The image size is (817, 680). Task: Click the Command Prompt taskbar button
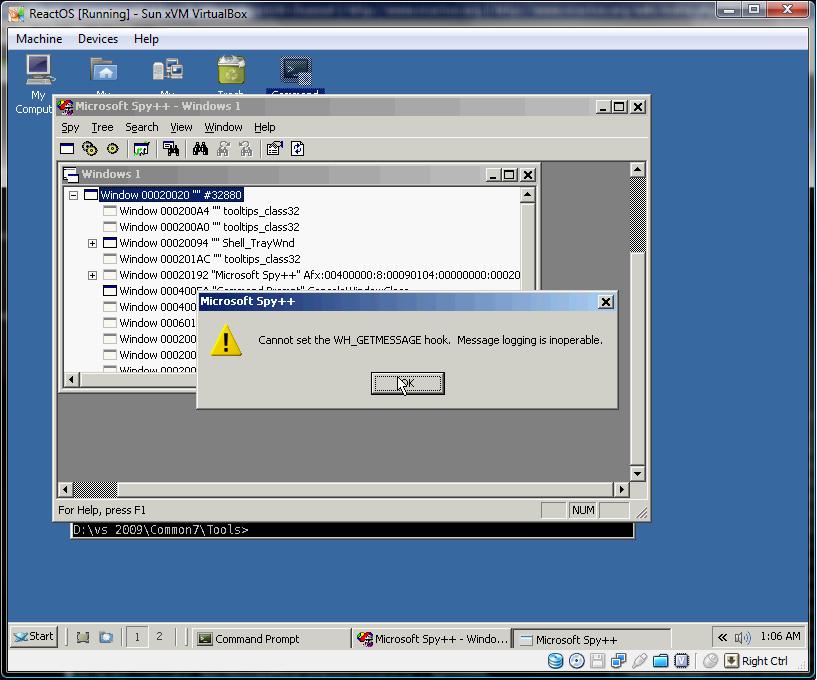271,639
